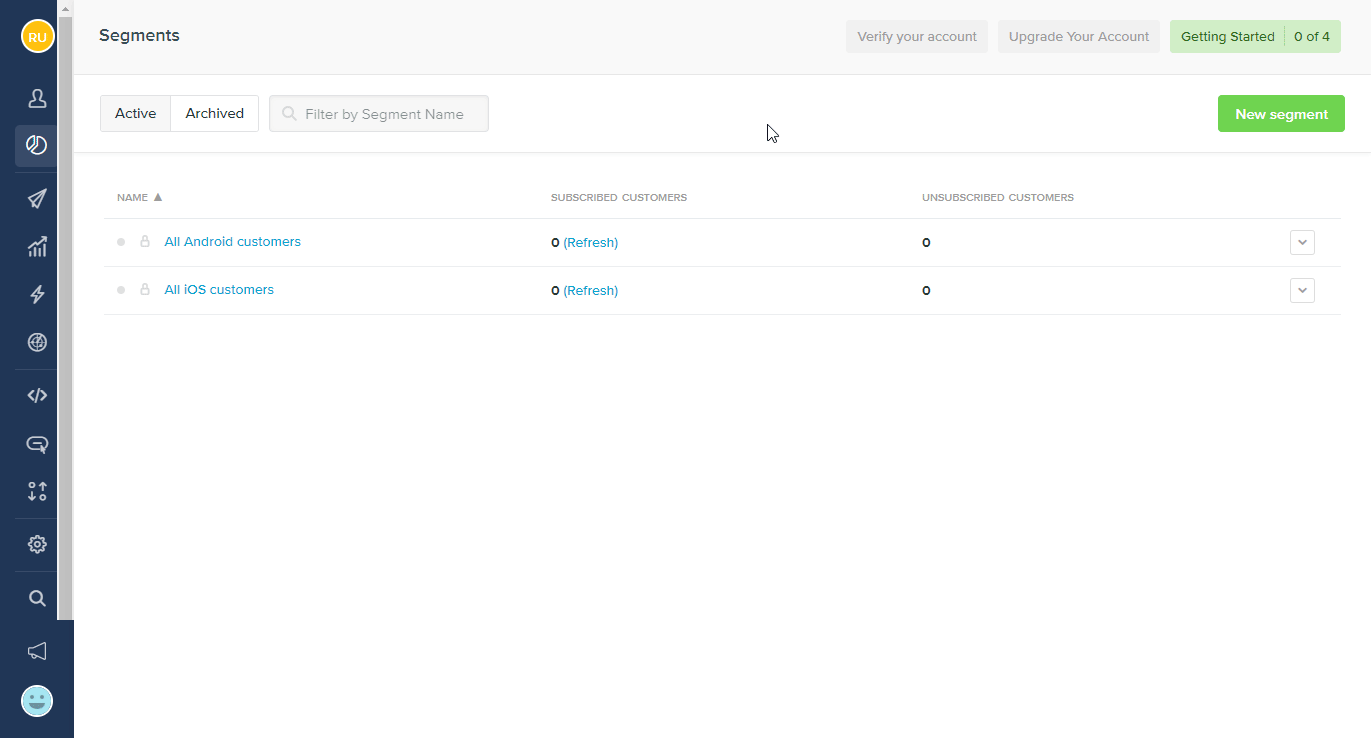
Task: Open the All Android customers segment
Action: (232, 242)
